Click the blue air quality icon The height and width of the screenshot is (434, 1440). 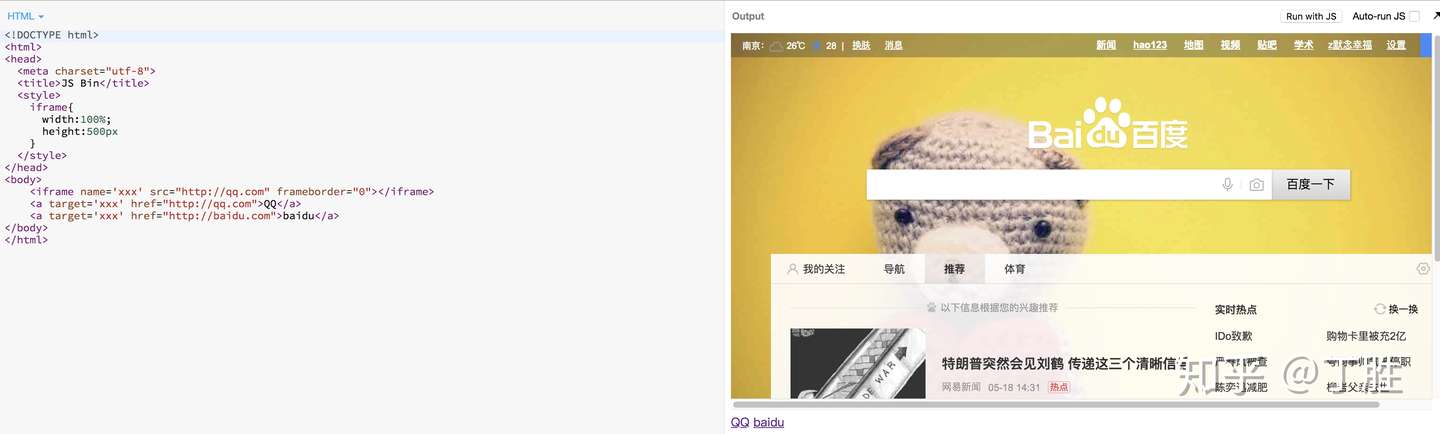click(x=817, y=46)
